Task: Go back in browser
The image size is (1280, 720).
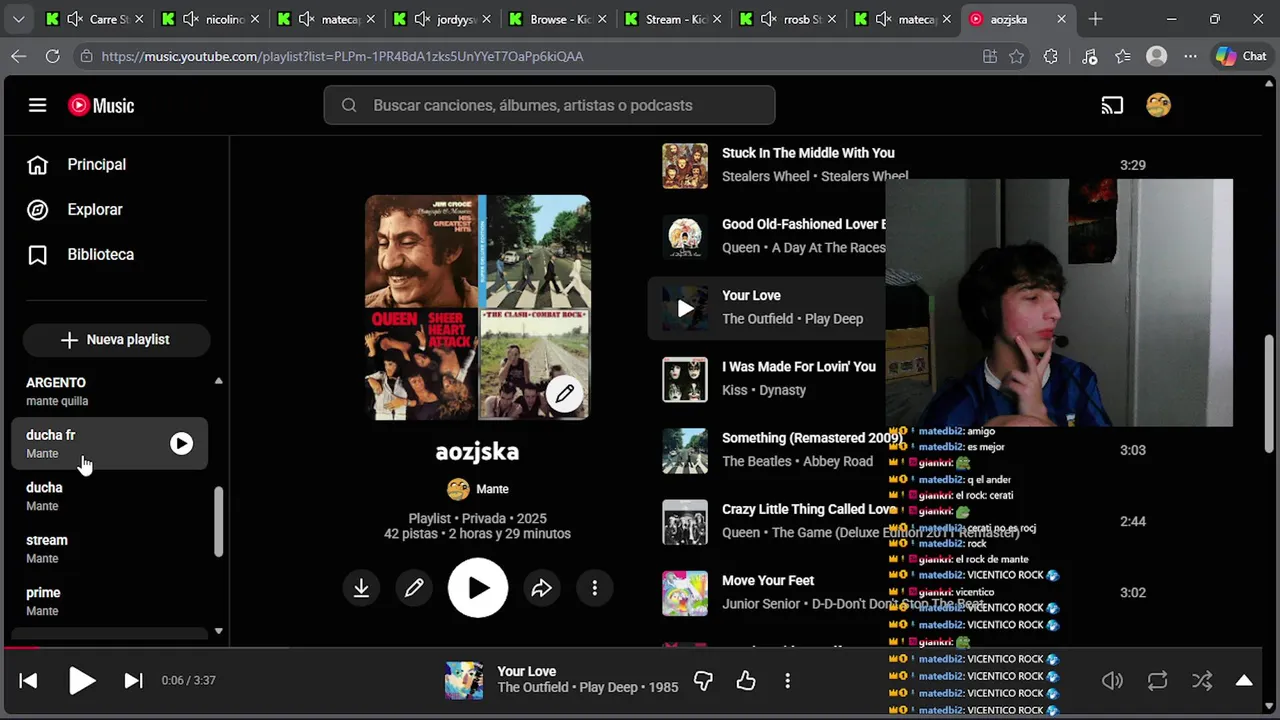Action: pyautogui.click(x=19, y=57)
